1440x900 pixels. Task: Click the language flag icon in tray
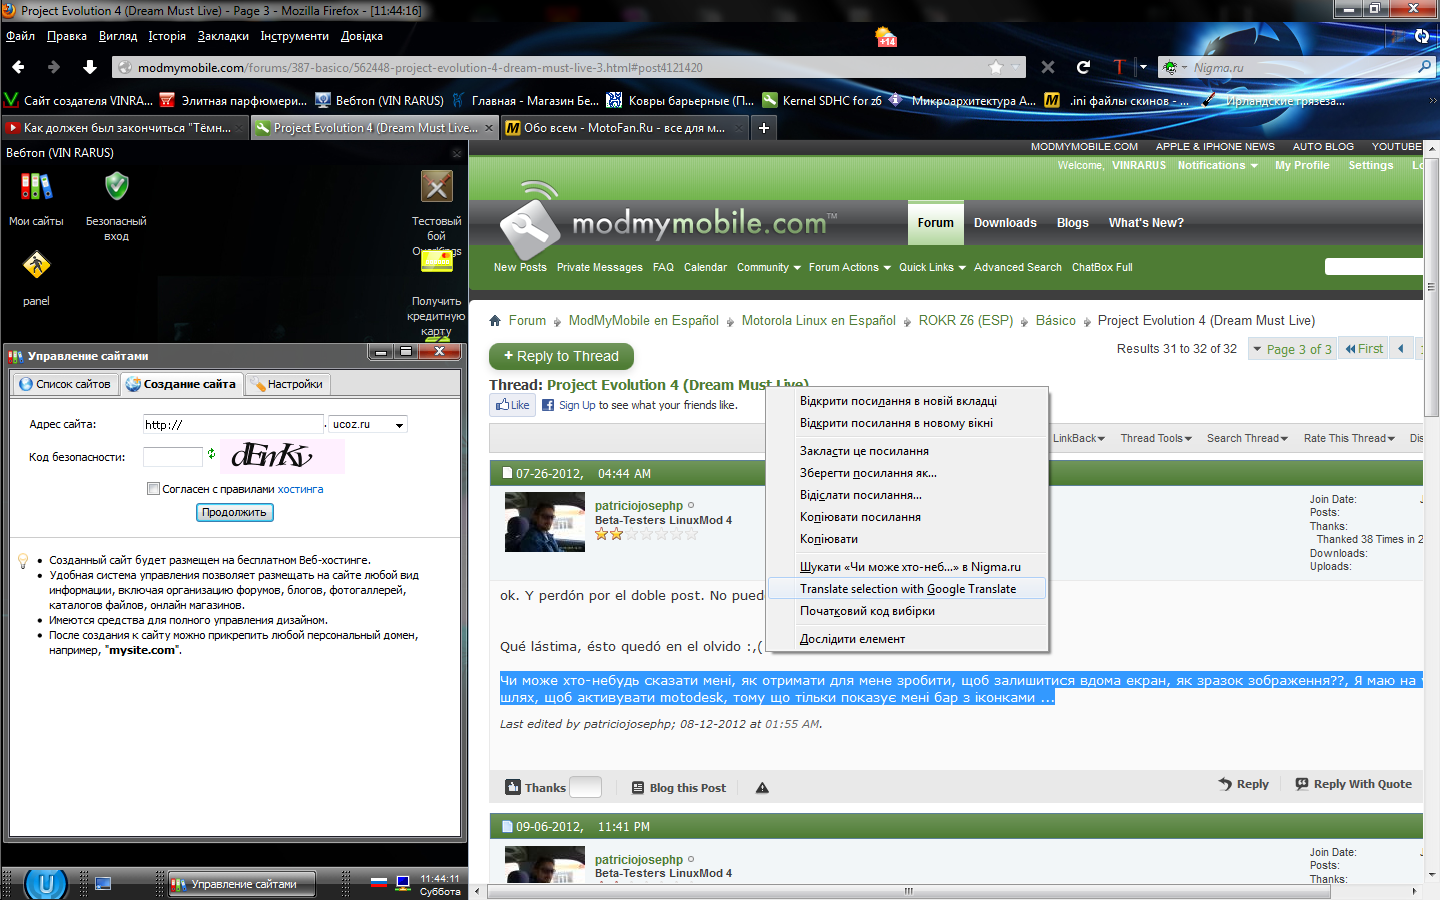coord(379,883)
